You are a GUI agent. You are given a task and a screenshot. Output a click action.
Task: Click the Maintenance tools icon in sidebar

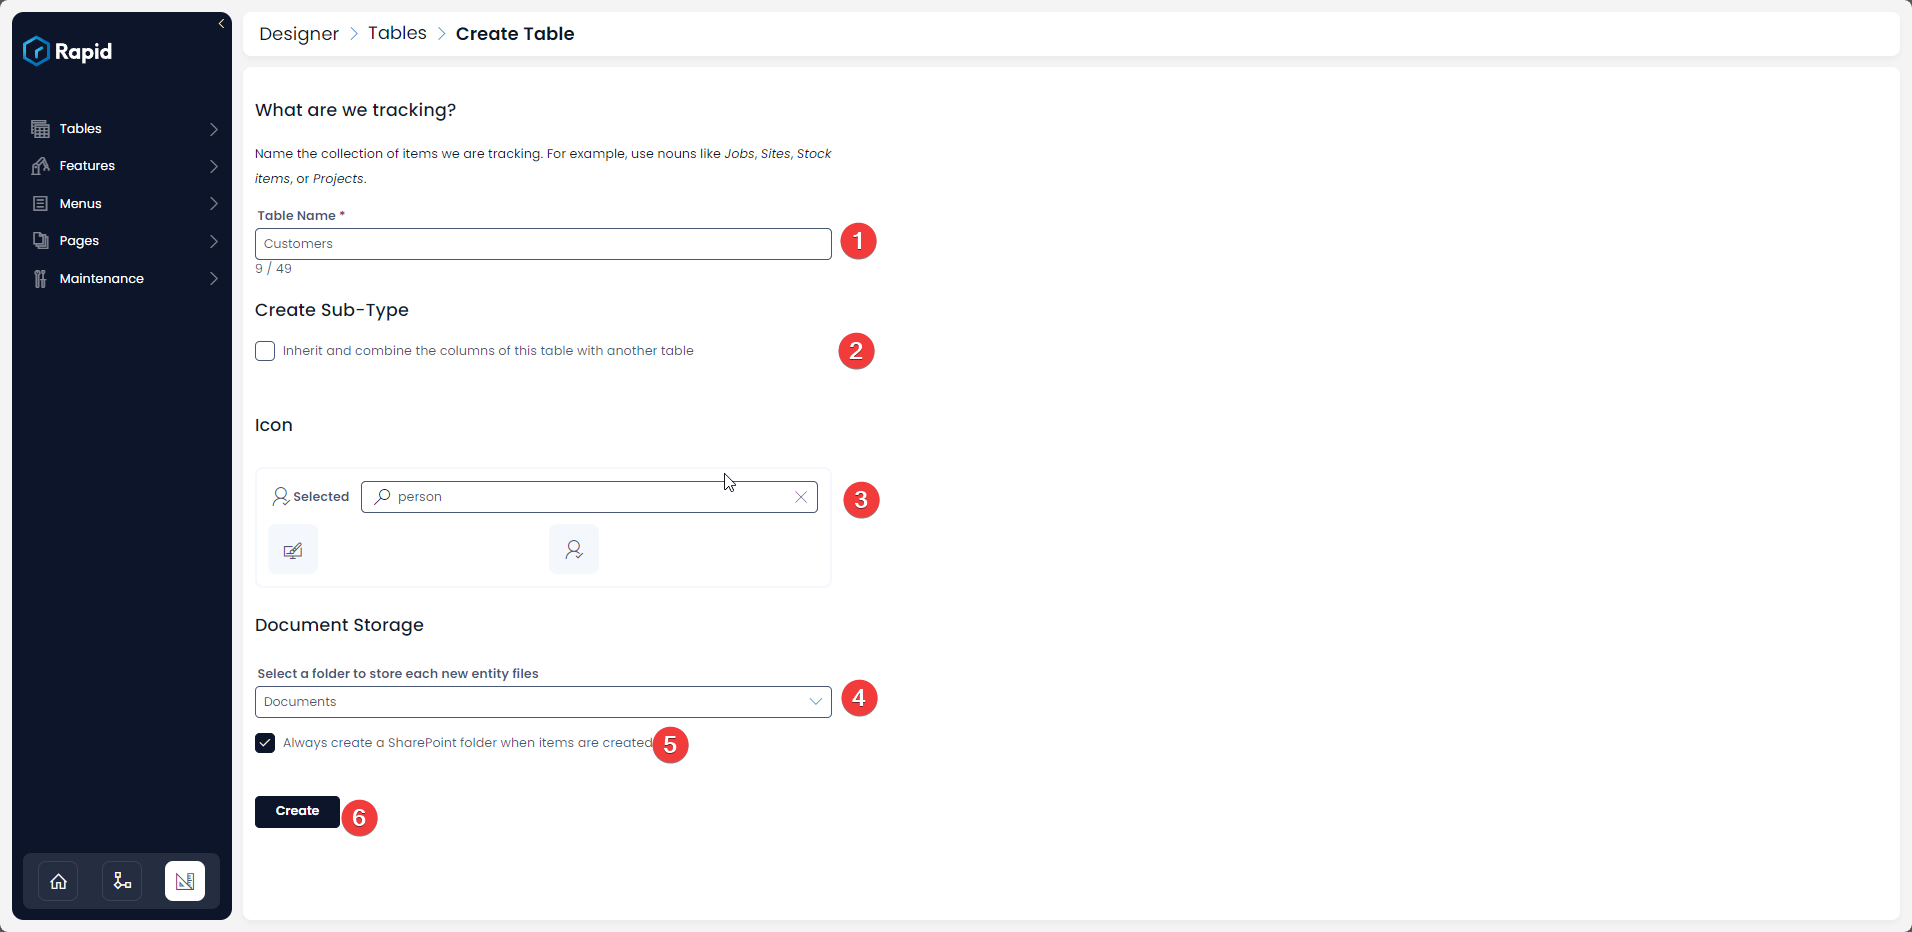click(40, 279)
